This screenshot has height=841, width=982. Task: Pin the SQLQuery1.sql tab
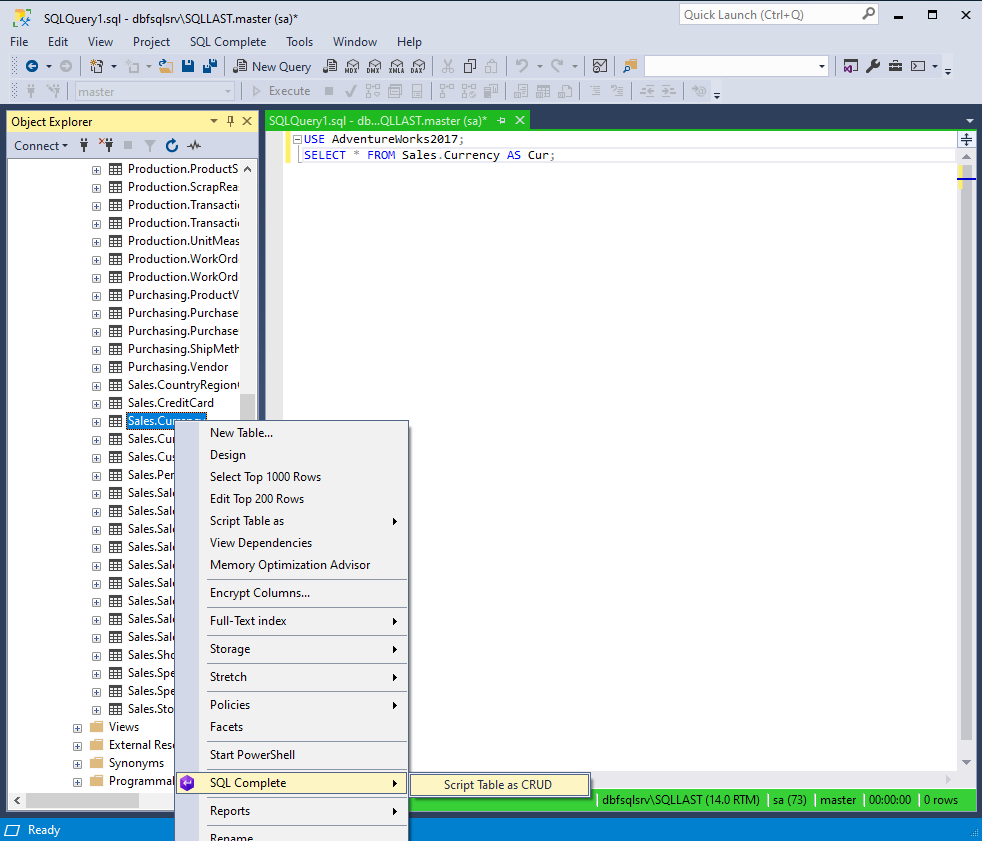pos(502,121)
